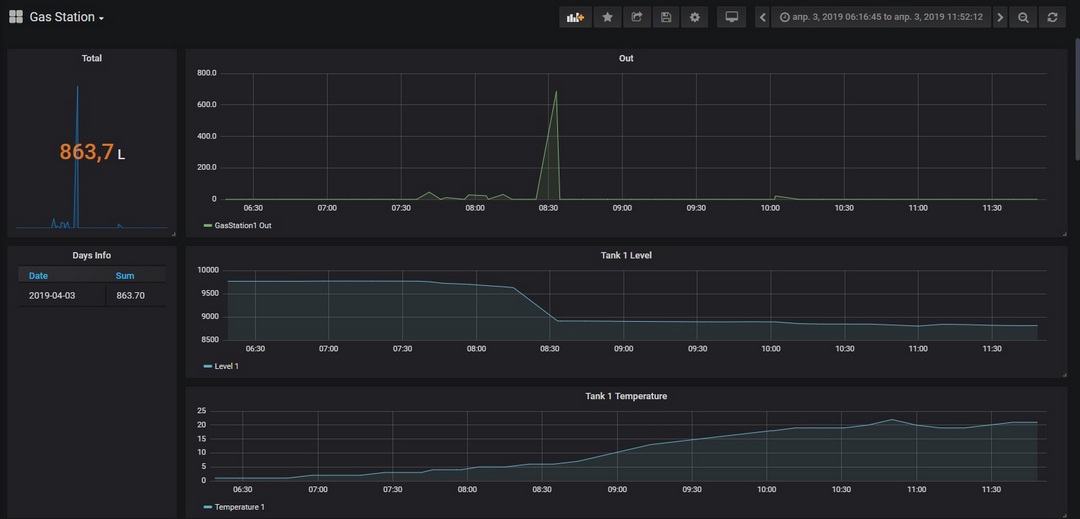The image size is (1080, 519).
Task: Open the Total panel title menu
Action: (x=92, y=59)
